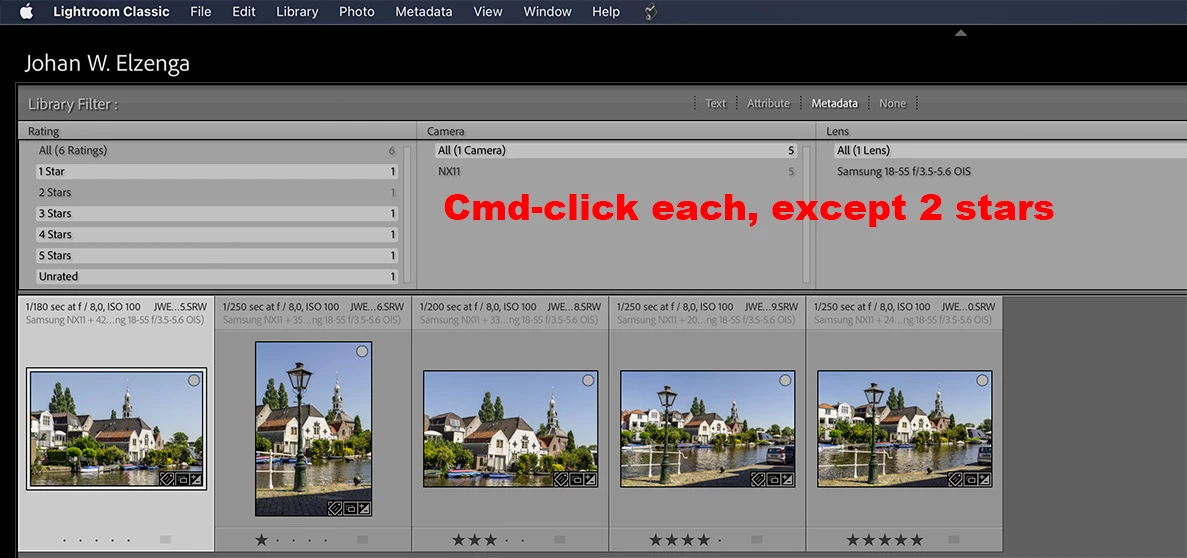Open the View menu
This screenshot has height=558, width=1187.
pos(488,11)
